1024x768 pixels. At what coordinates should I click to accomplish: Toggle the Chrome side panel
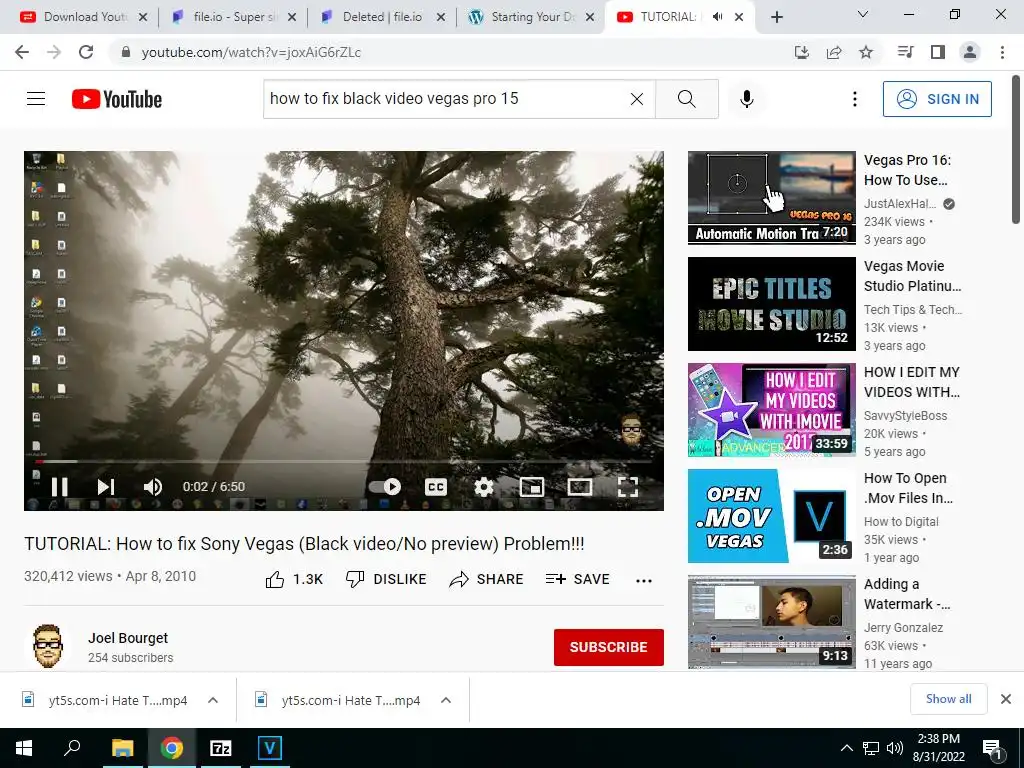point(938,52)
